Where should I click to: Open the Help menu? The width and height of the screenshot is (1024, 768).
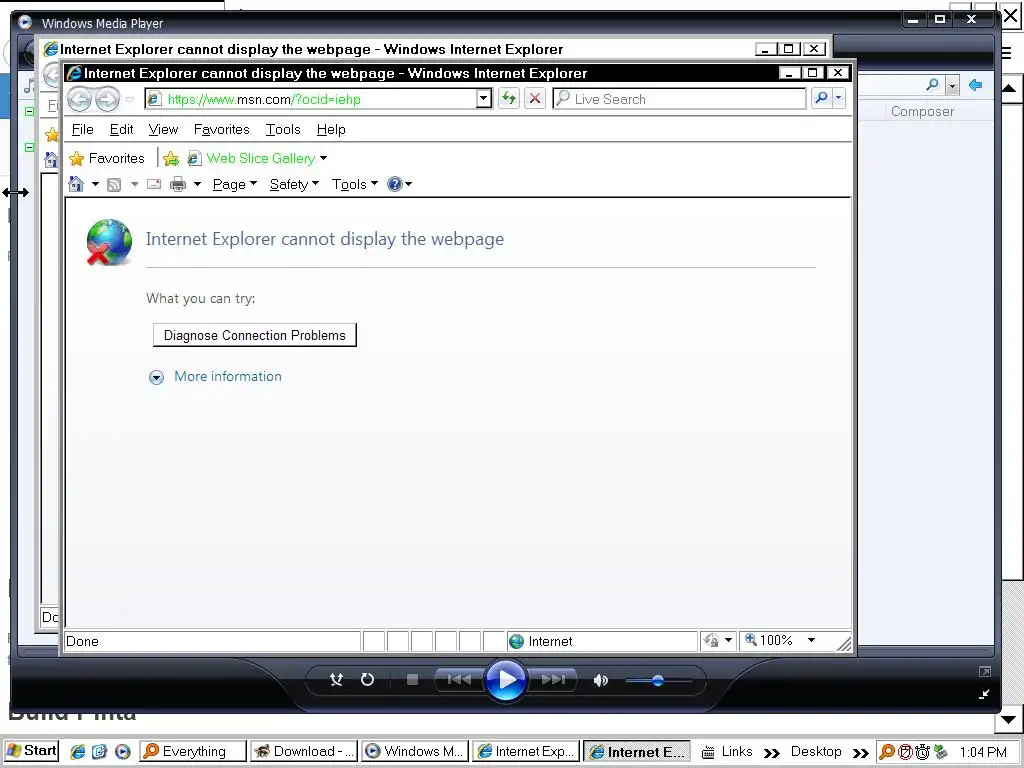pos(331,129)
